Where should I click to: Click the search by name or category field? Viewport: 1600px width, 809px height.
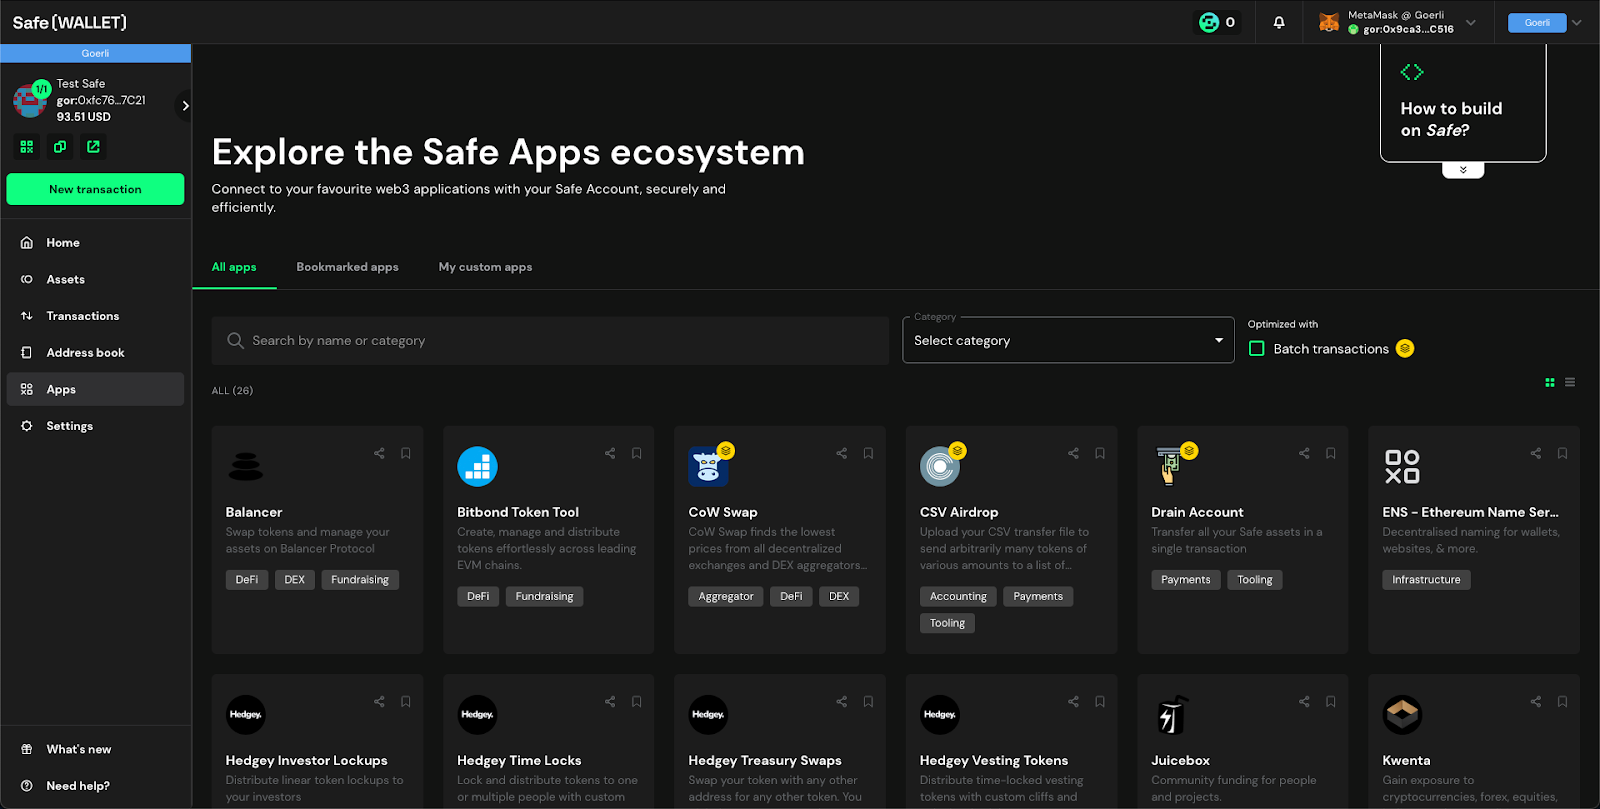click(550, 341)
